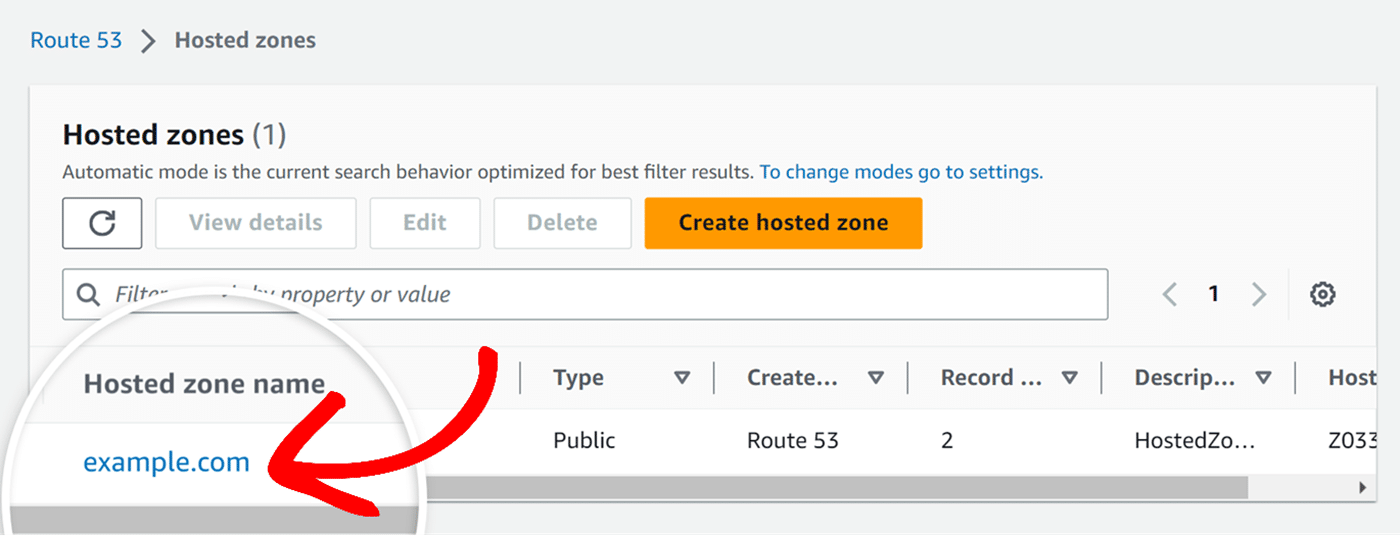This screenshot has width=1400, height=536.
Task: Click To change modes go to settings
Action: click(901, 172)
